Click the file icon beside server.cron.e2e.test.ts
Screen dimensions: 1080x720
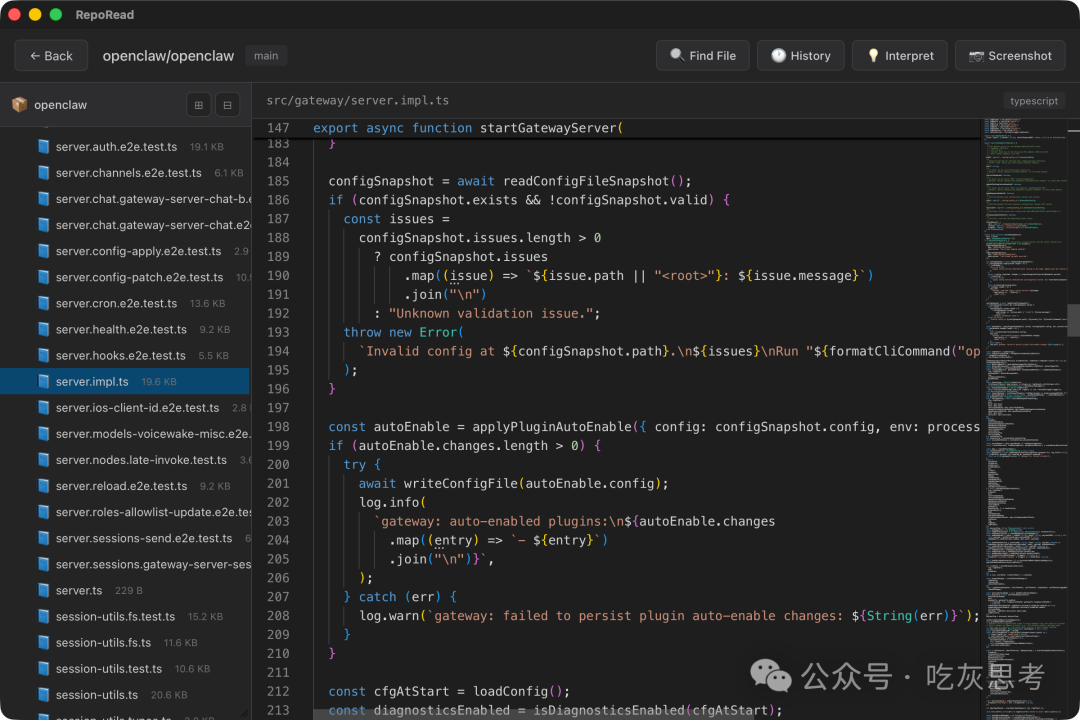pyautogui.click(x=43, y=303)
